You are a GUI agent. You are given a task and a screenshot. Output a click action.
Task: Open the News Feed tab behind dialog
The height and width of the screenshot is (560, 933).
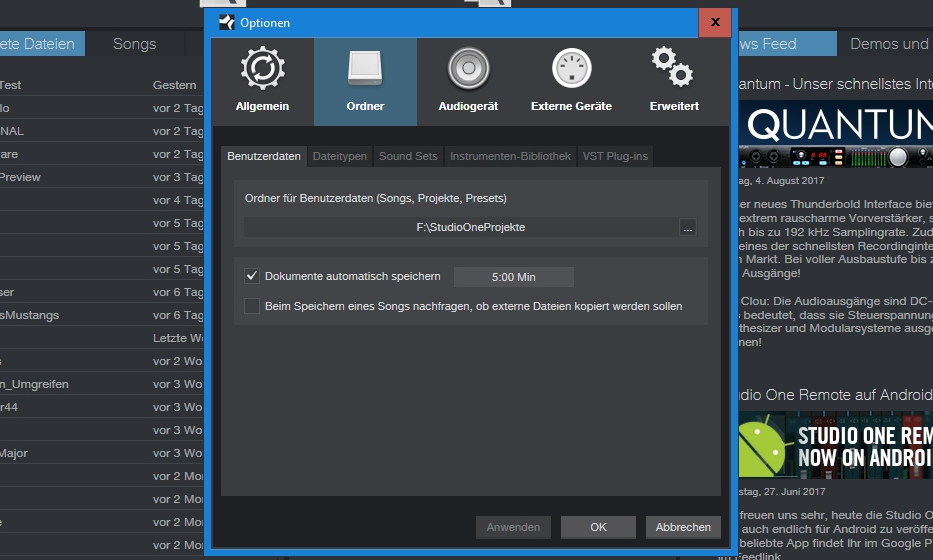[x=787, y=44]
